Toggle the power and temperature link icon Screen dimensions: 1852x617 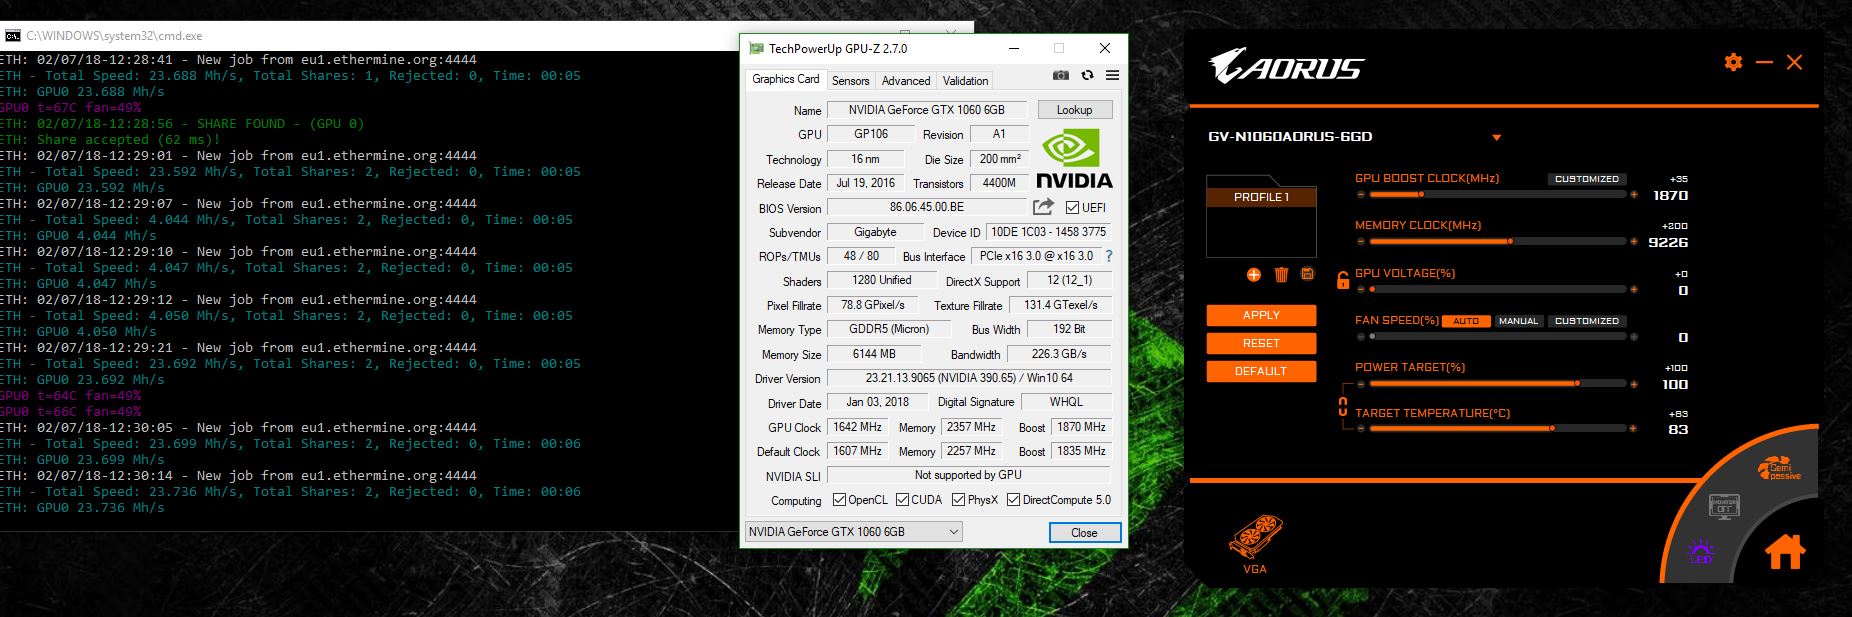pyautogui.click(x=1342, y=407)
